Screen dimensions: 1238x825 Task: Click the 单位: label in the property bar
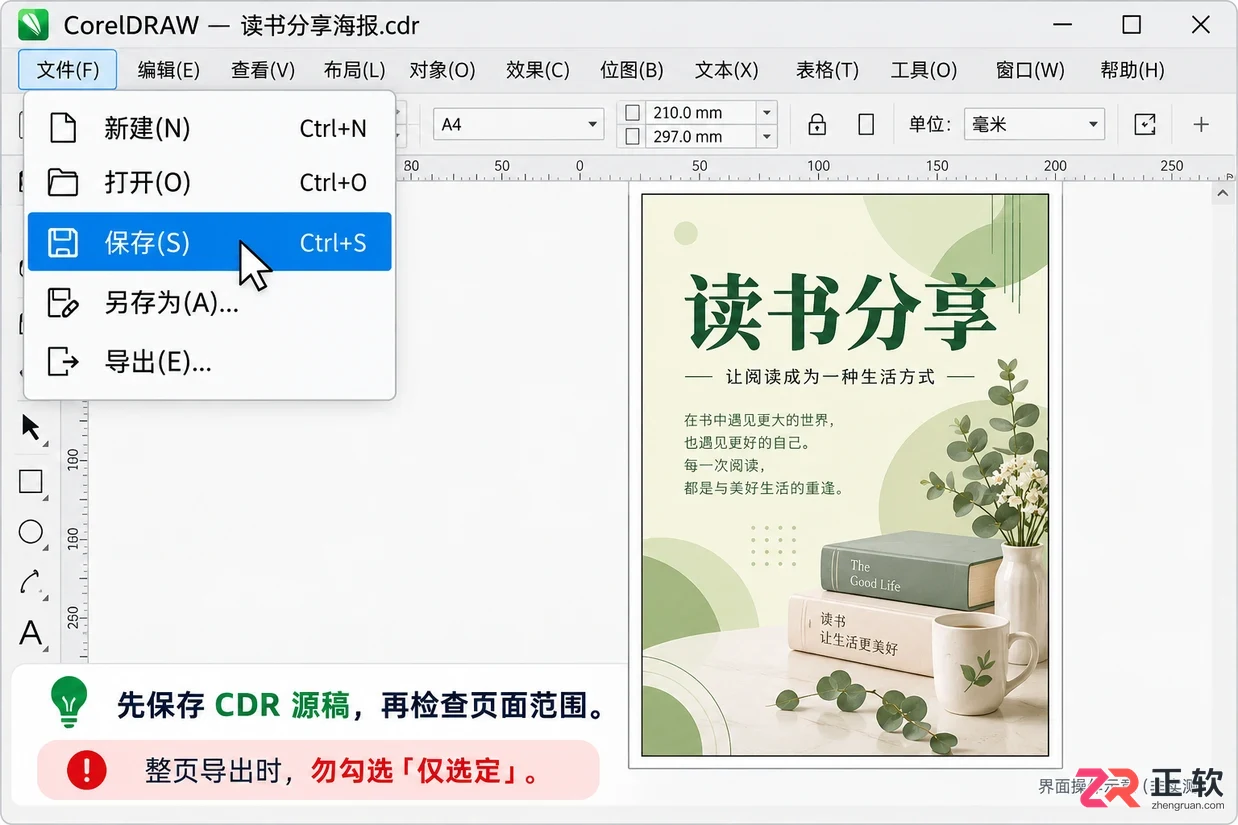[x=929, y=125]
